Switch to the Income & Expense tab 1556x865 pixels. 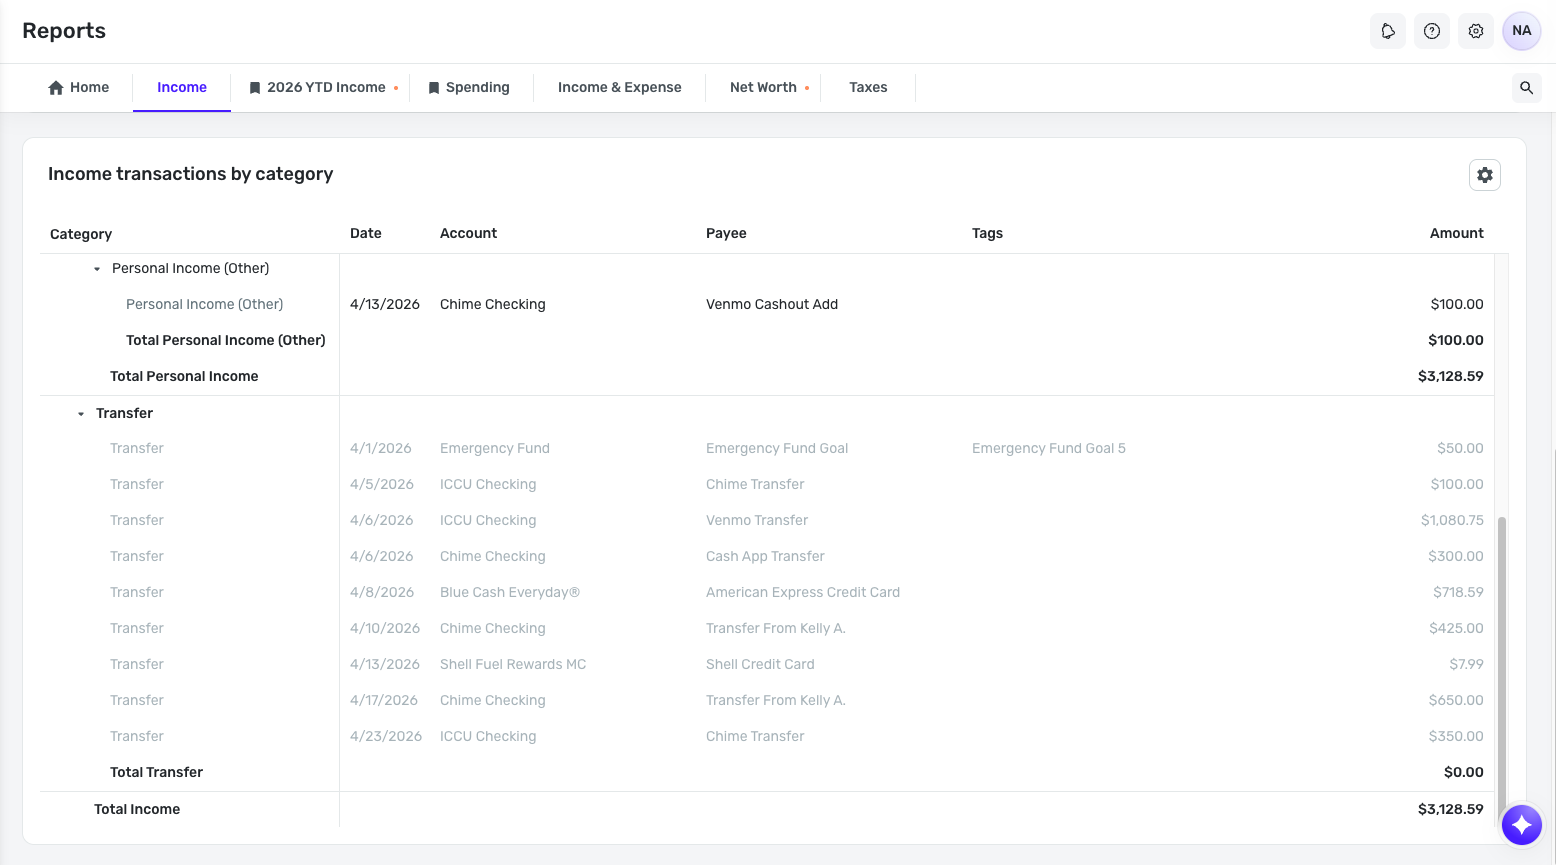[x=620, y=88]
